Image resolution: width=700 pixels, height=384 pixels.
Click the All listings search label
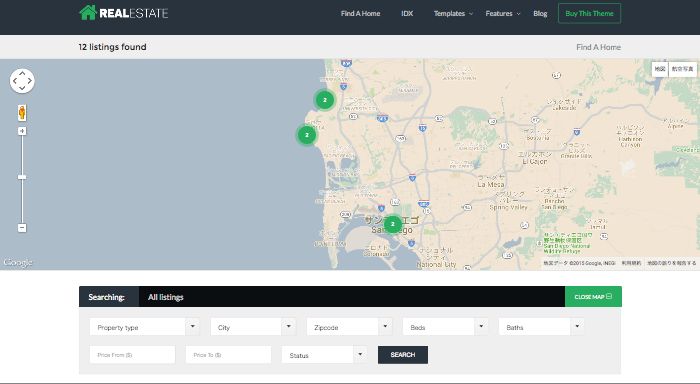pyautogui.click(x=166, y=297)
